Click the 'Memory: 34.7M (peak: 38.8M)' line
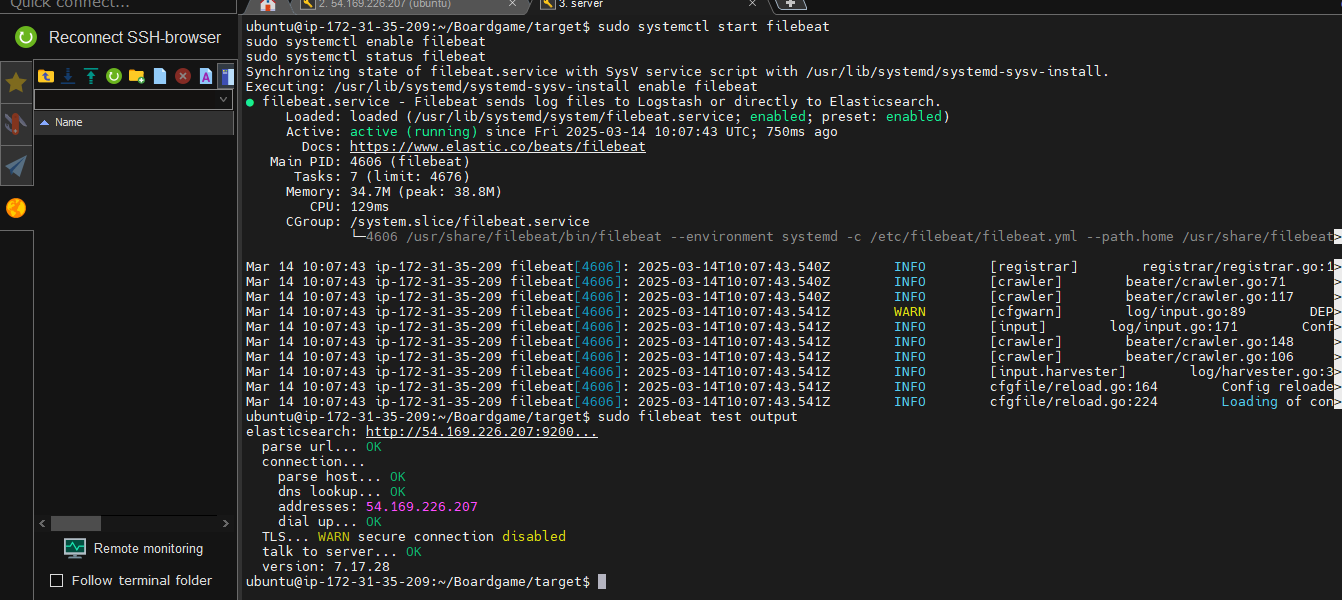 click(394, 192)
